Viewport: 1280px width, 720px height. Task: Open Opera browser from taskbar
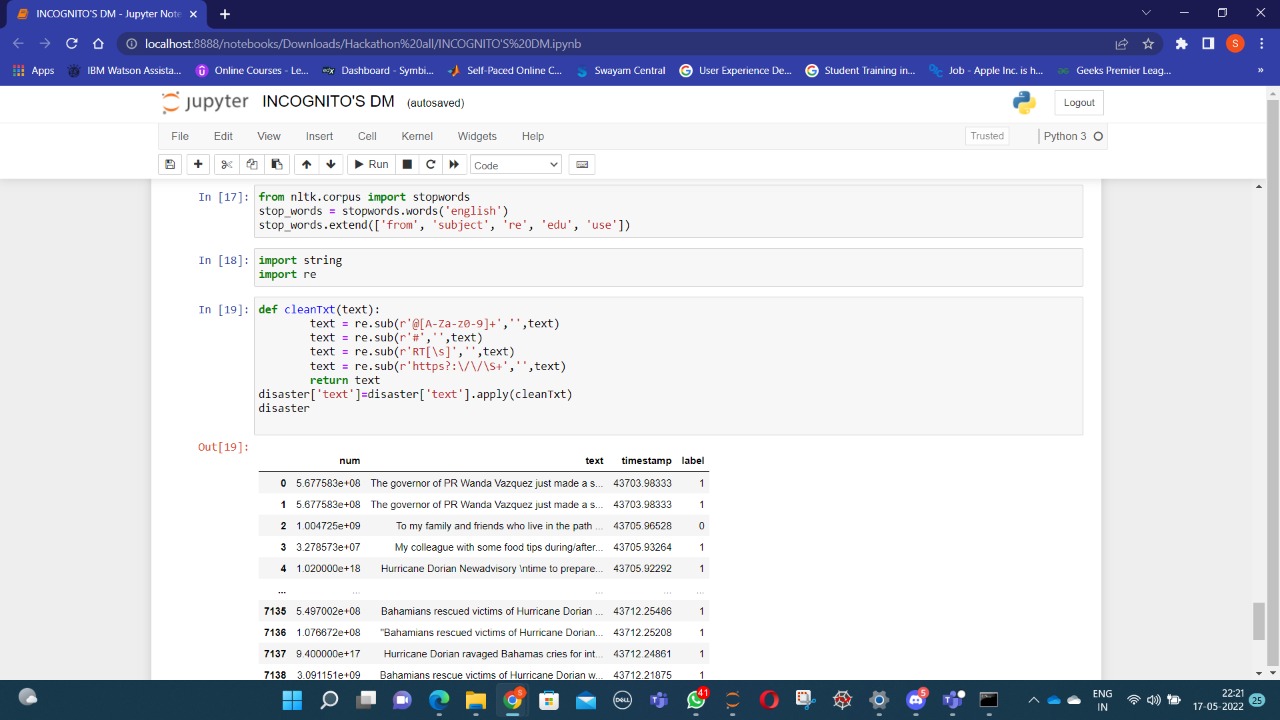[x=769, y=700]
